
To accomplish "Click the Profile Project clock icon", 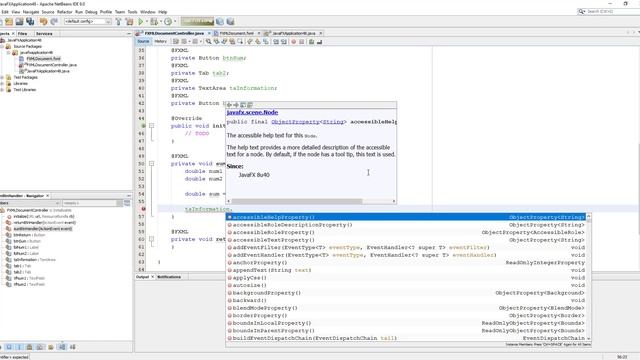I will 168,21.
